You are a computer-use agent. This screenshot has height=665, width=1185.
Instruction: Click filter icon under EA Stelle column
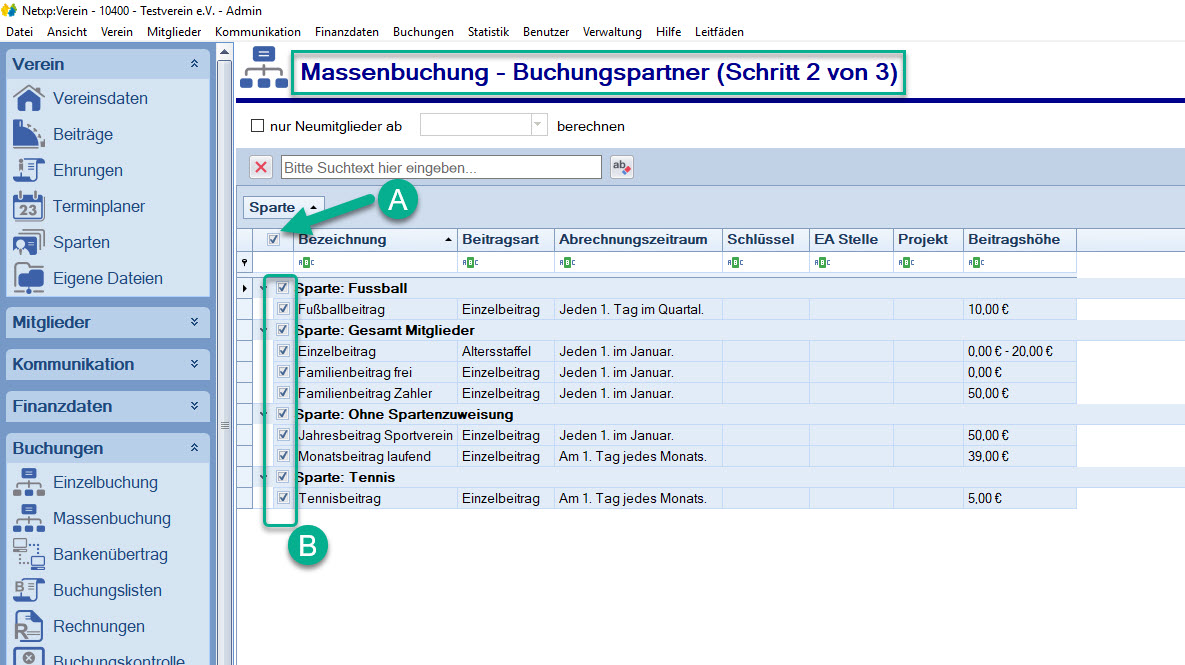(x=822, y=262)
